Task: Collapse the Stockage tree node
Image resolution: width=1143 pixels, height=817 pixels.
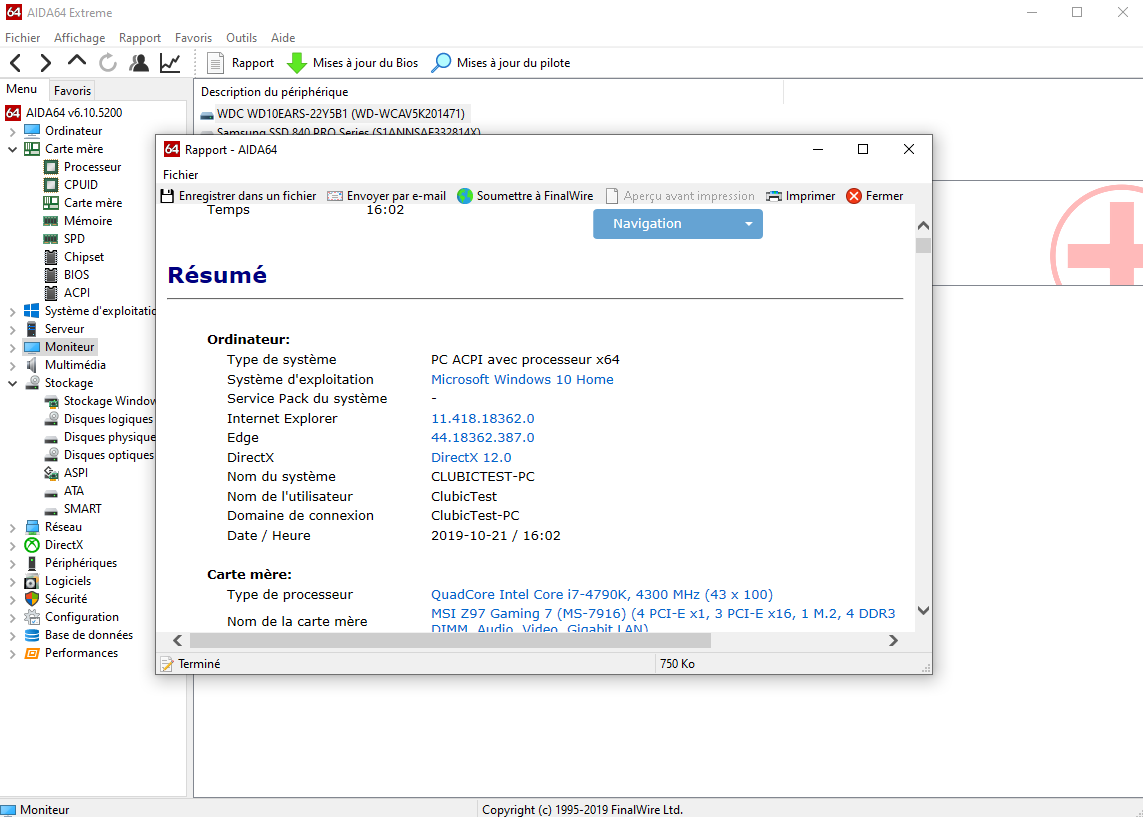Action: (x=12, y=383)
